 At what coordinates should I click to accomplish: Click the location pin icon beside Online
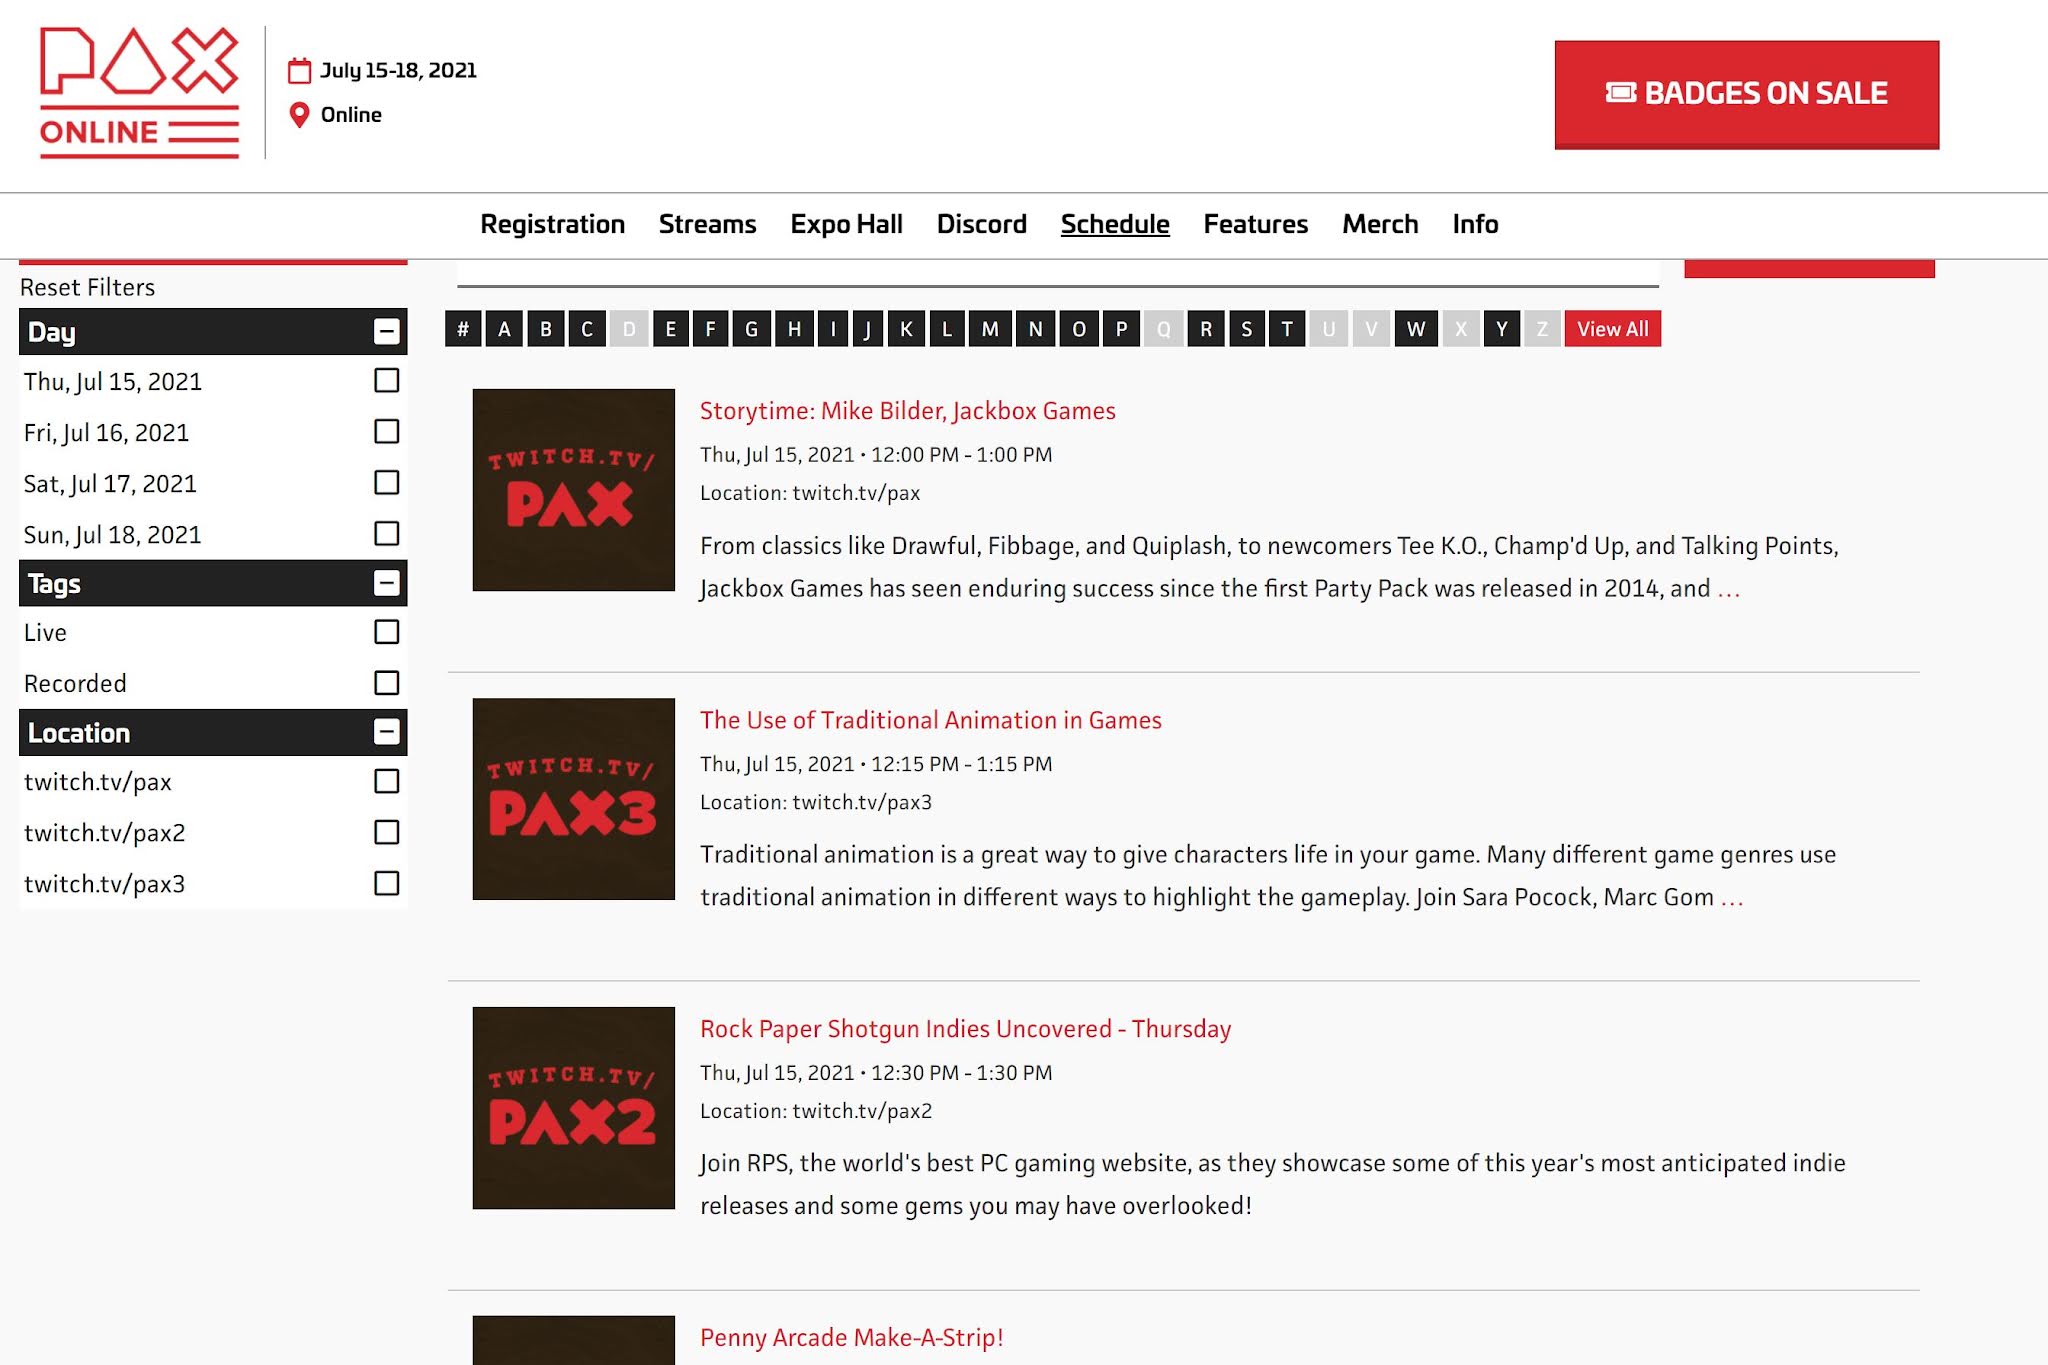tap(299, 115)
